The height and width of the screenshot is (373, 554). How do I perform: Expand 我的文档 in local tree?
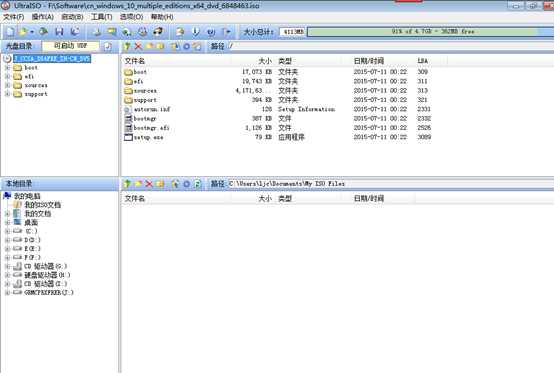pyautogui.click(x=7, y=213)
